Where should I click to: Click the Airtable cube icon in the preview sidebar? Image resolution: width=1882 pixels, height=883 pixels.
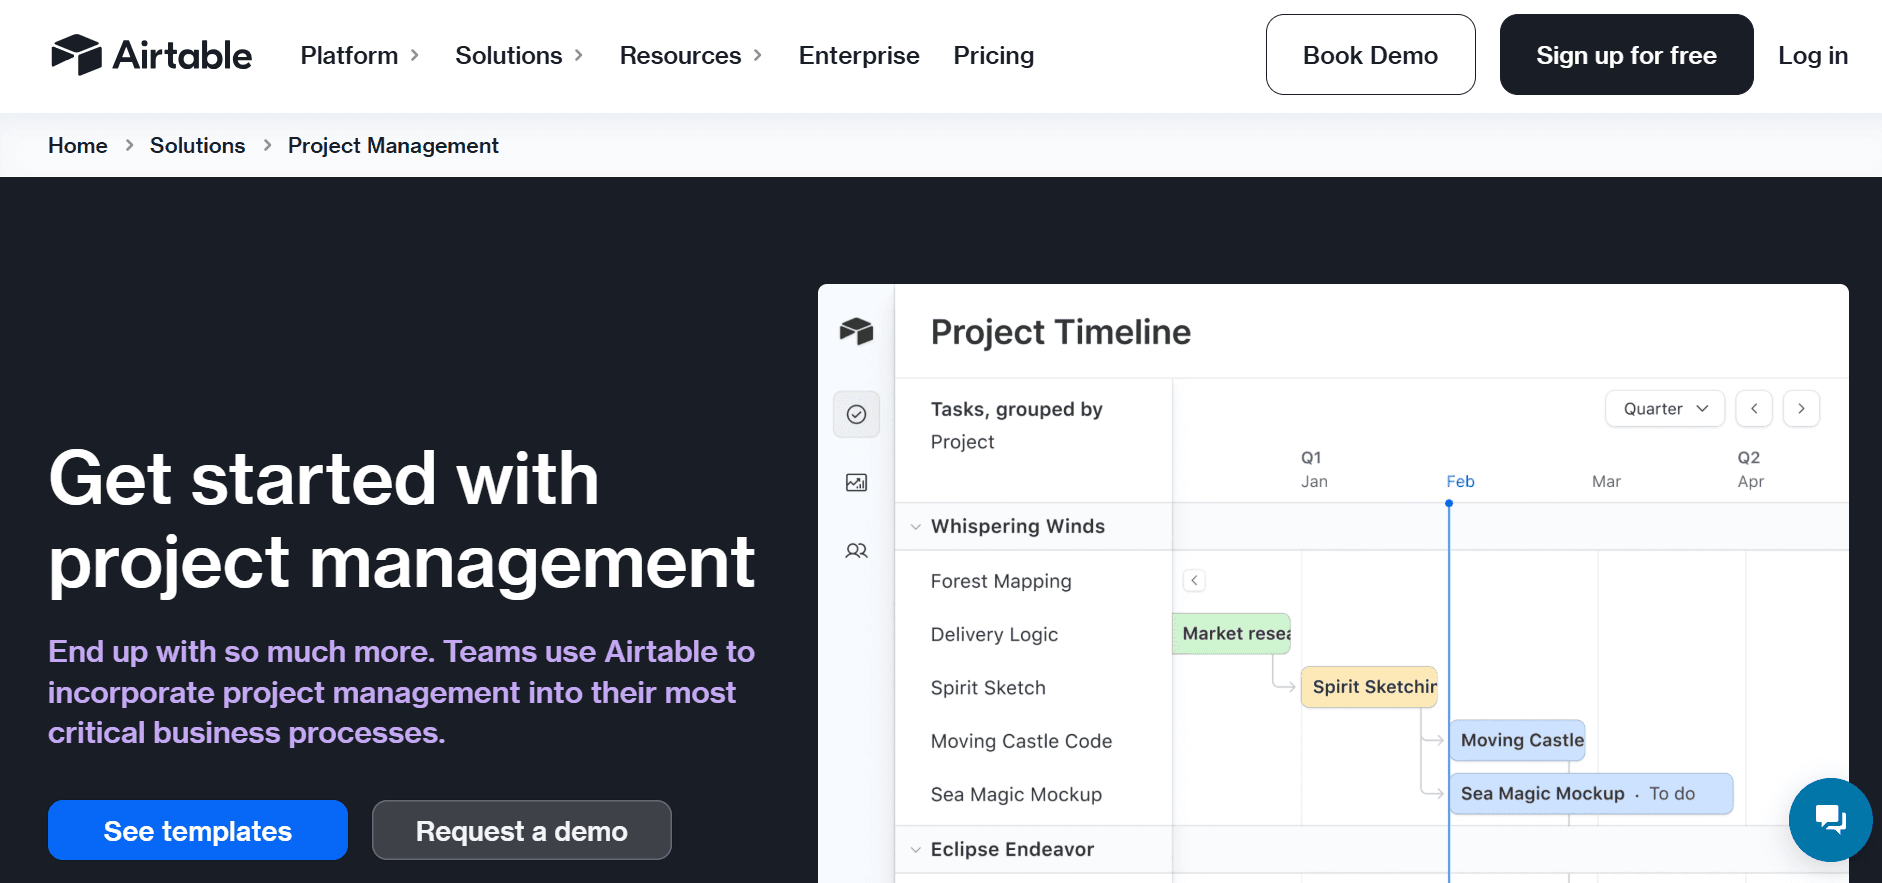(x=856, y=331)
